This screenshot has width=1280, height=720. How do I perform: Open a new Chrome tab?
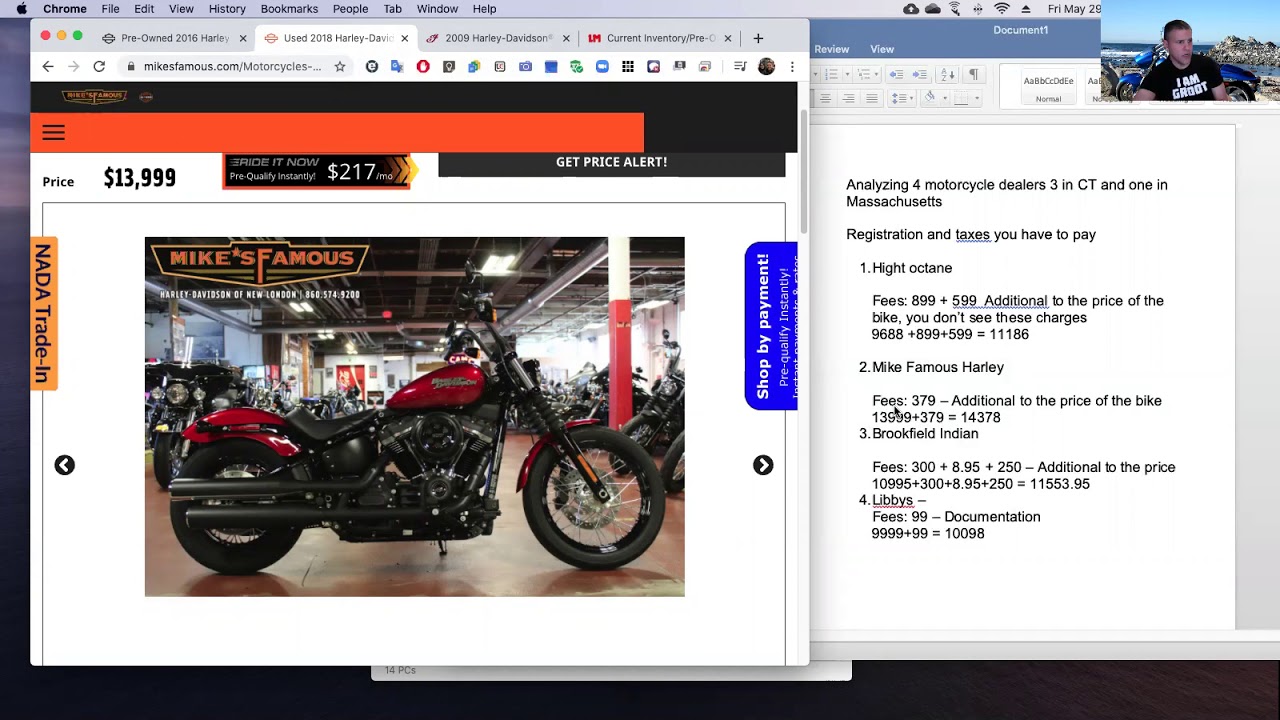click(x=758, y=38)
